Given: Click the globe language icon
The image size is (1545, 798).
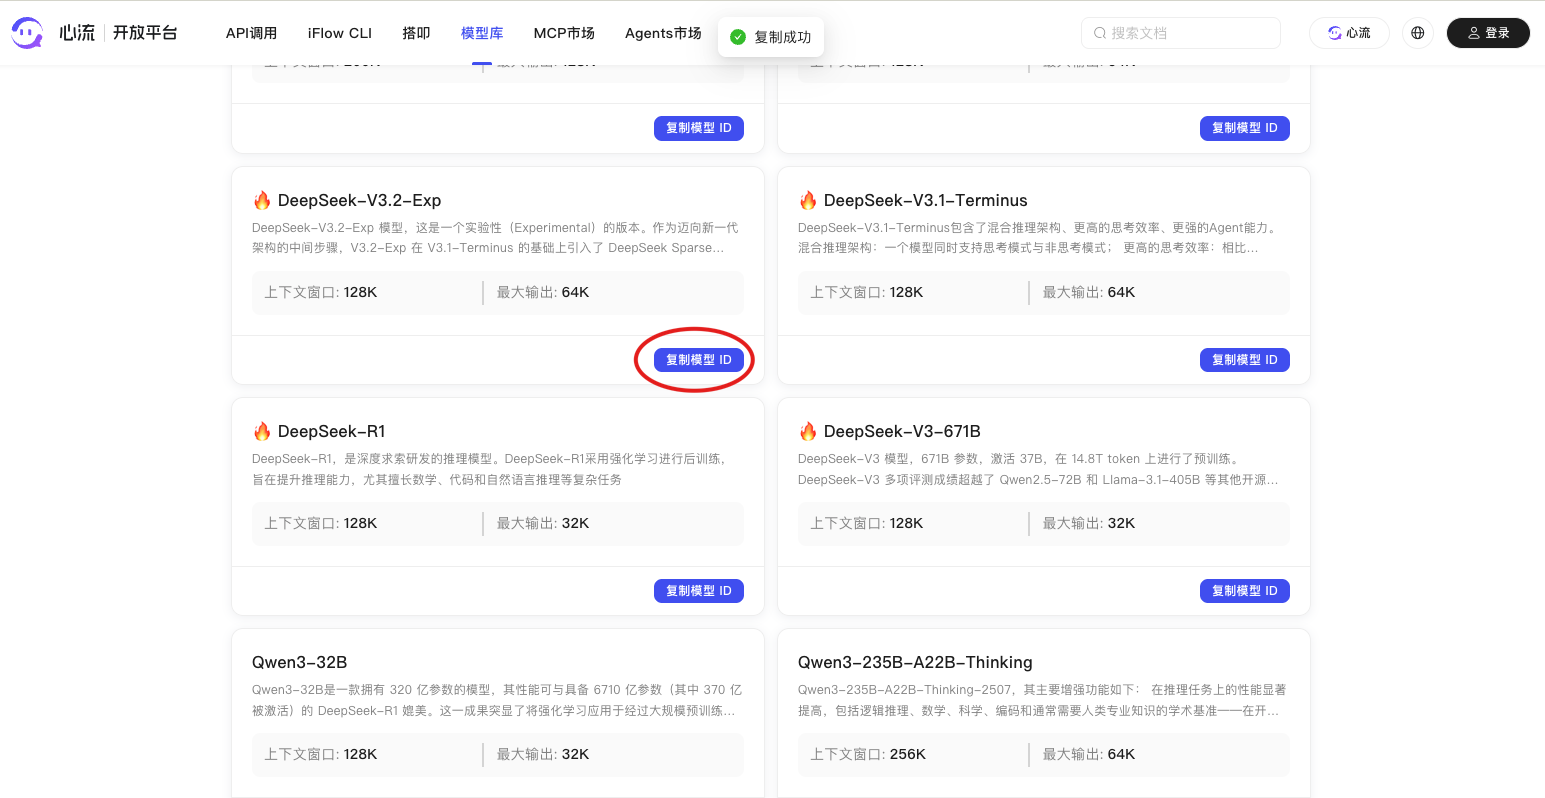Looking at the screenshot, I should (x=1417, y=33).
